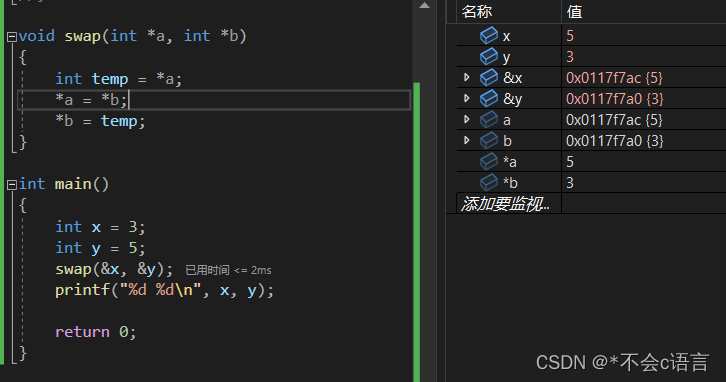Click the return 0; line
The image size is (726, 382).
[95, 332]
